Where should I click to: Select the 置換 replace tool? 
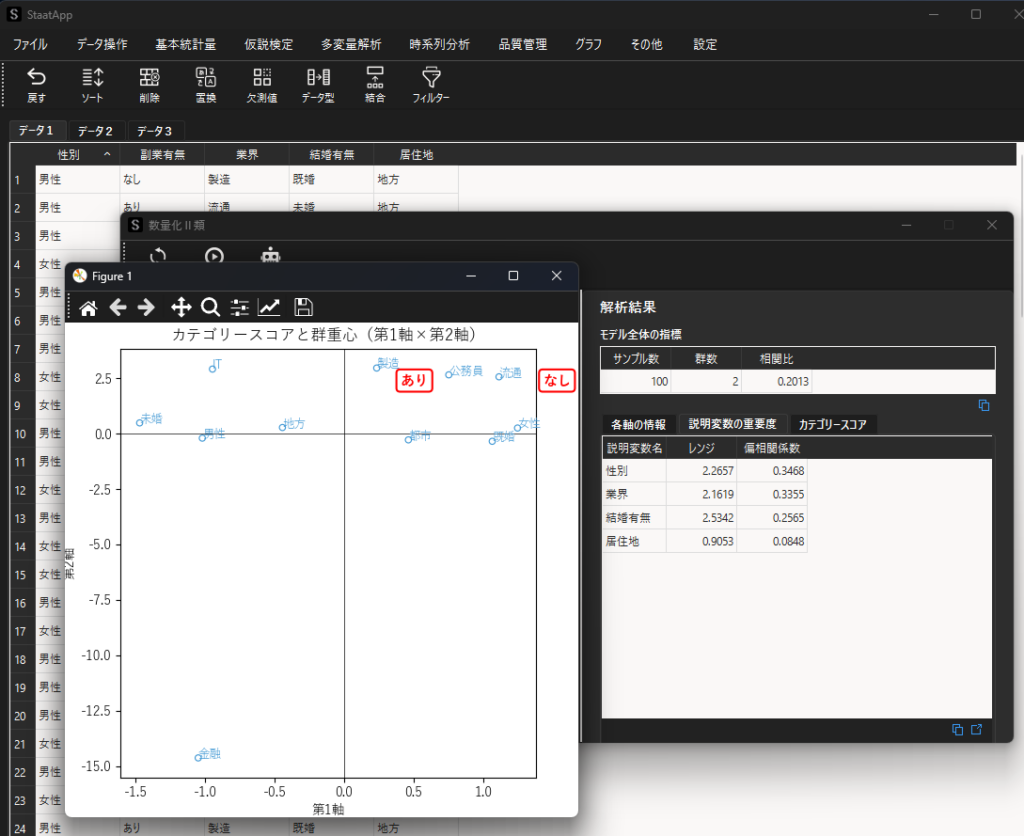(x=205, y=84)
